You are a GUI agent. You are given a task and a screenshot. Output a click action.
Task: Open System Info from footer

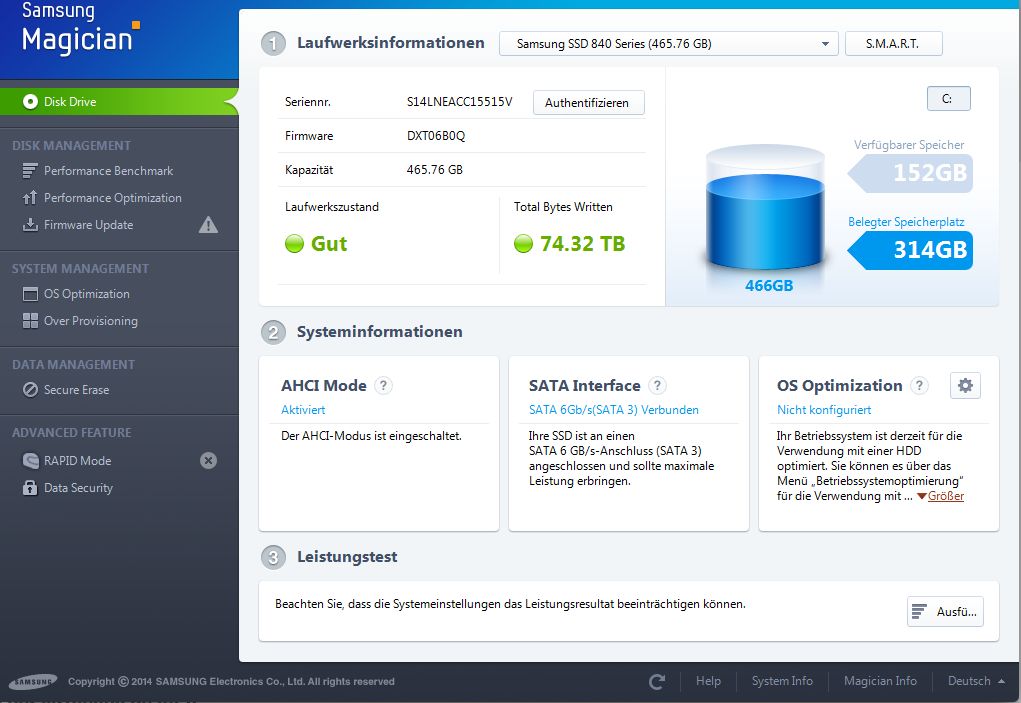click(x=782, y=681)
